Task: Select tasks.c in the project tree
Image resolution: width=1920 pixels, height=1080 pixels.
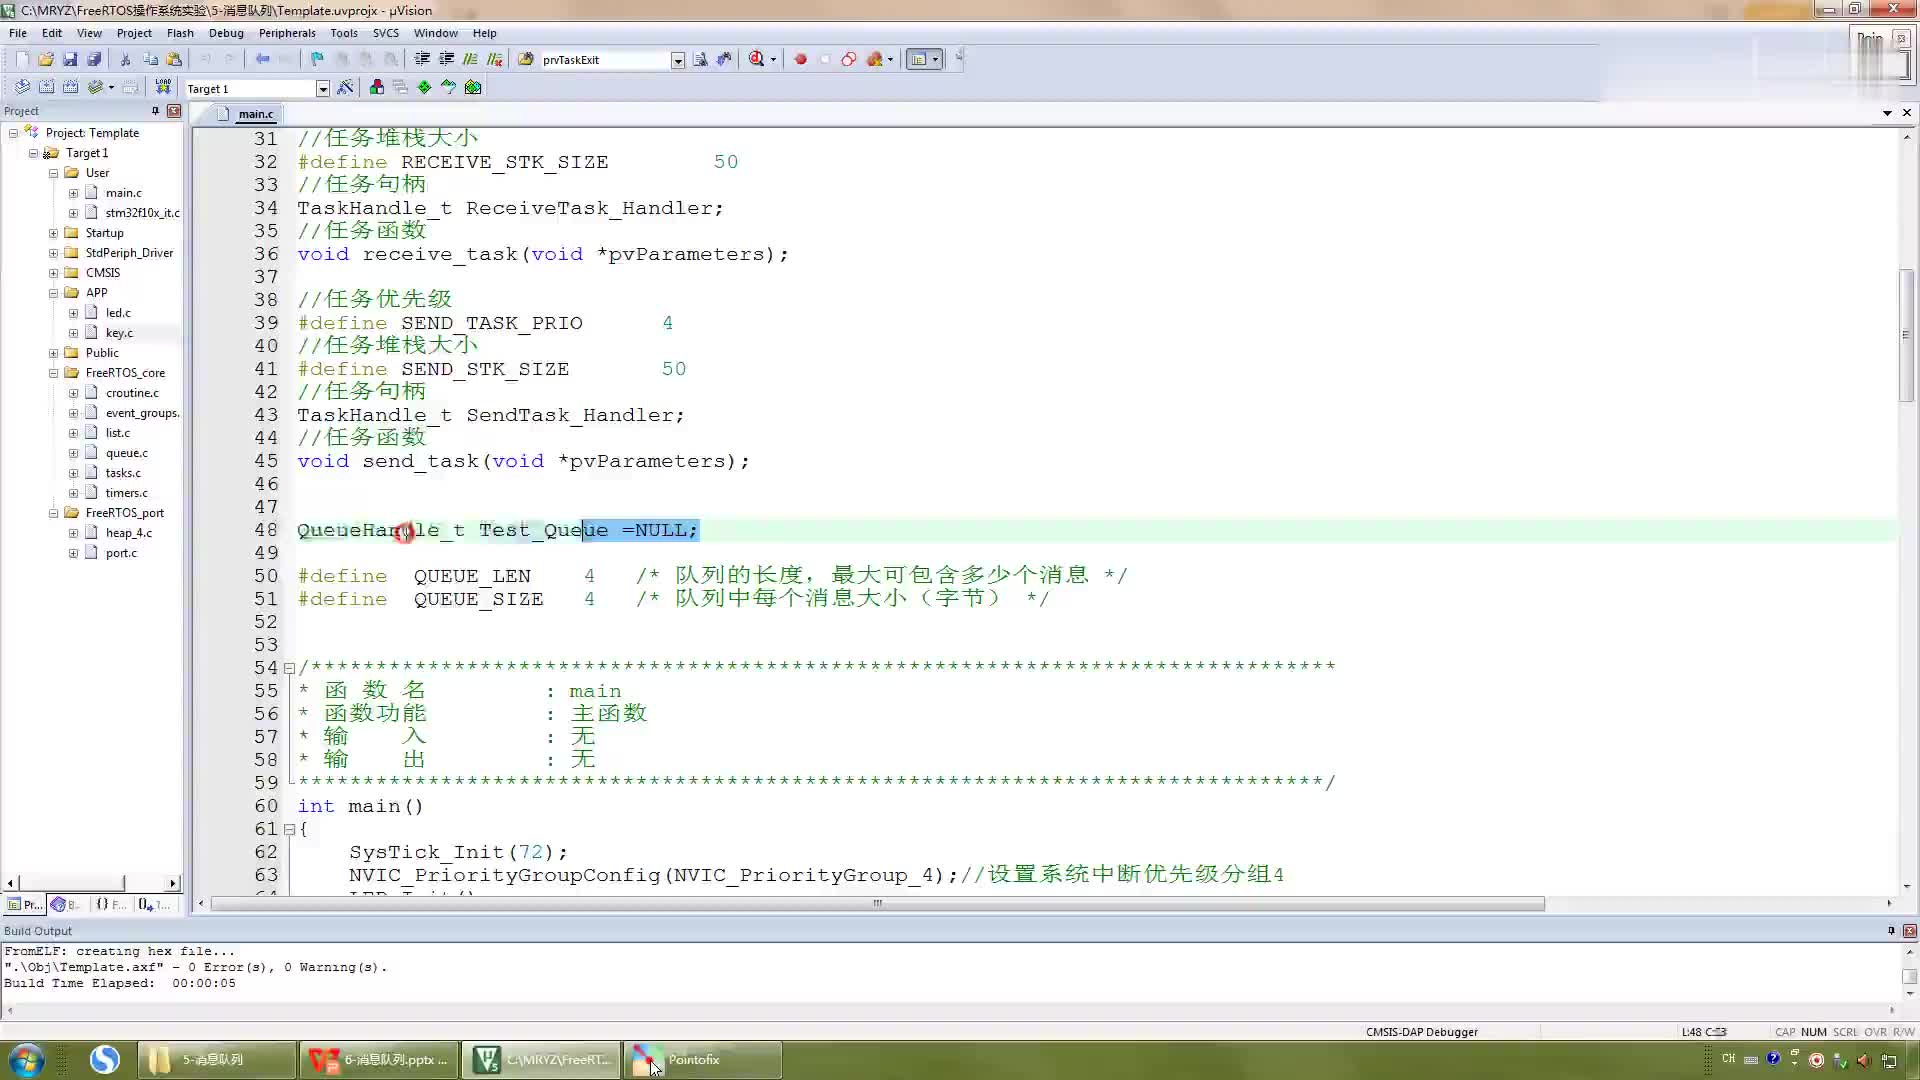Action: point(123,473)
